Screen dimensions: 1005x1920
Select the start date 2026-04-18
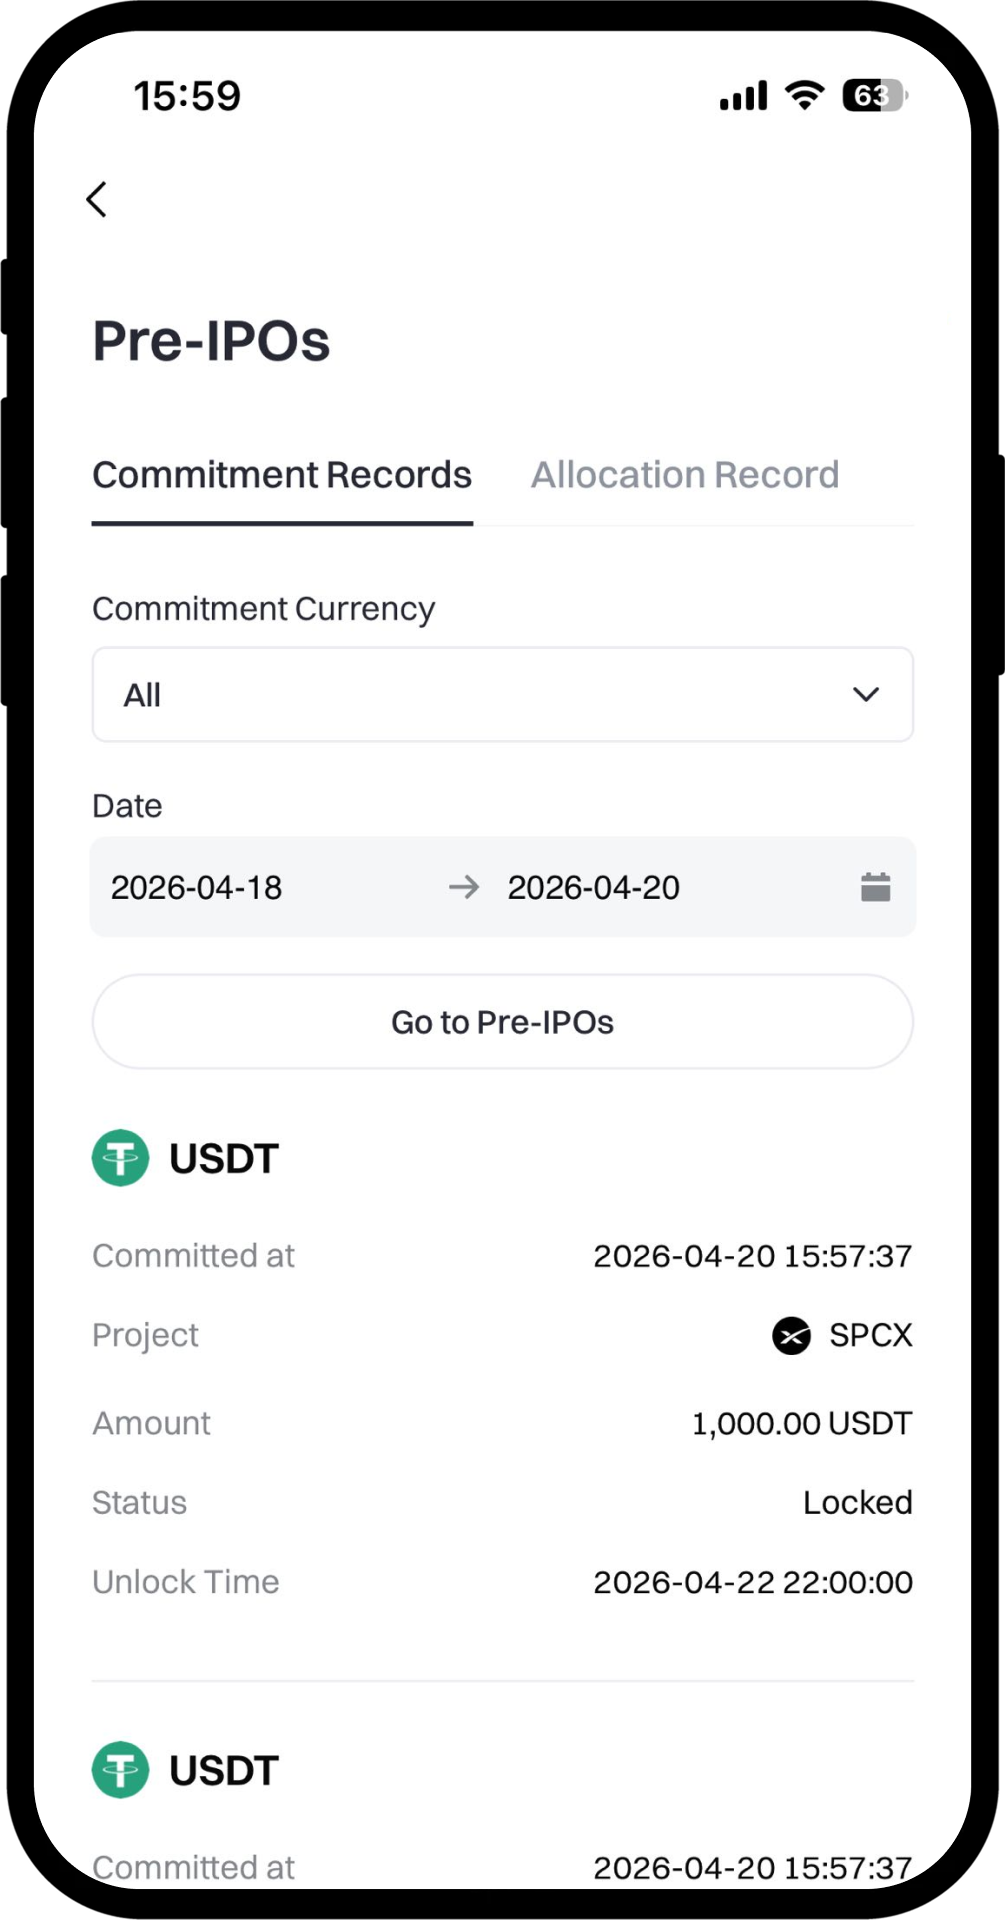(197, 887)
